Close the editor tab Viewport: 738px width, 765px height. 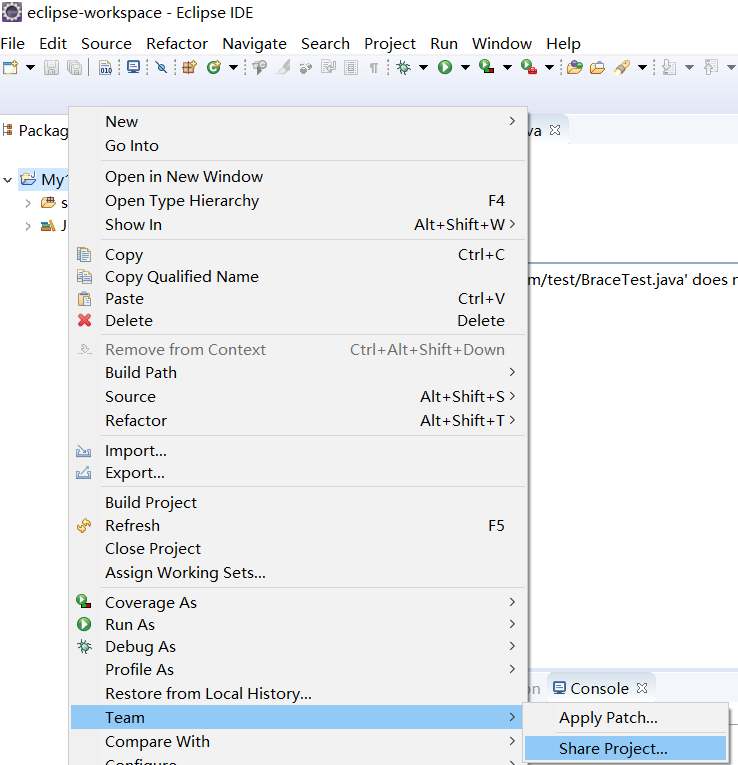555,130
